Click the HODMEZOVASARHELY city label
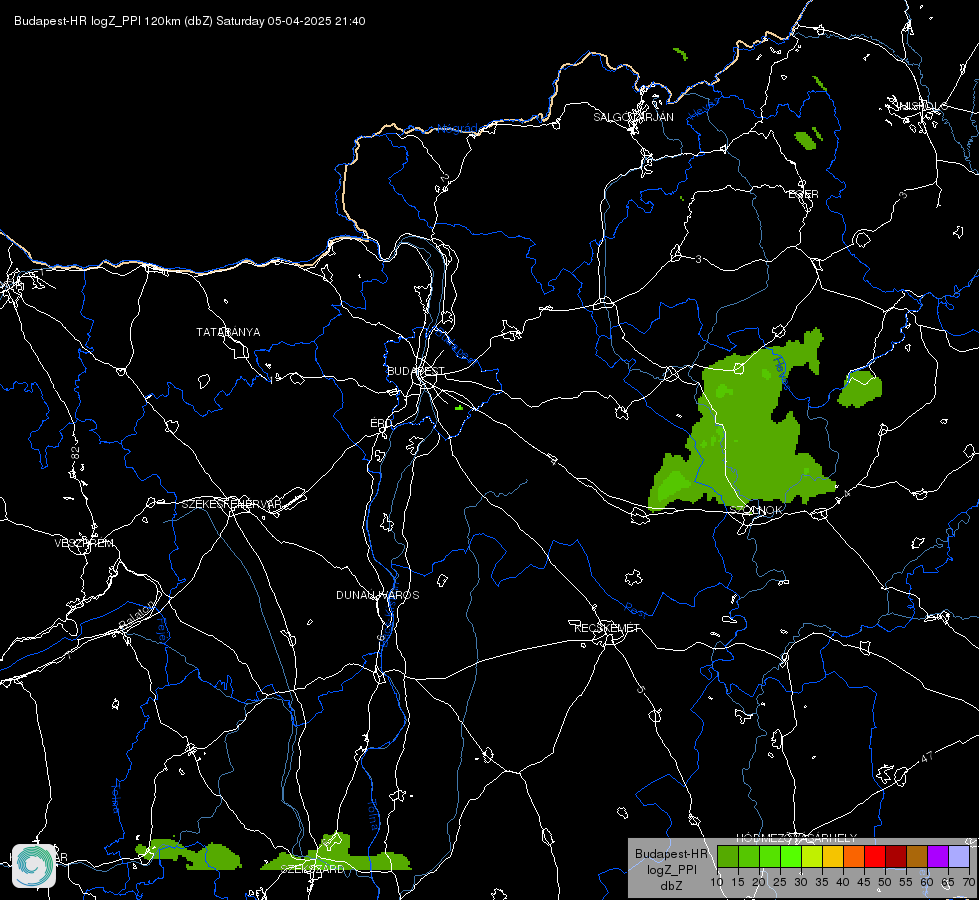Image resolution: width=979 pixels, height=900 pixels. (797, 838)
